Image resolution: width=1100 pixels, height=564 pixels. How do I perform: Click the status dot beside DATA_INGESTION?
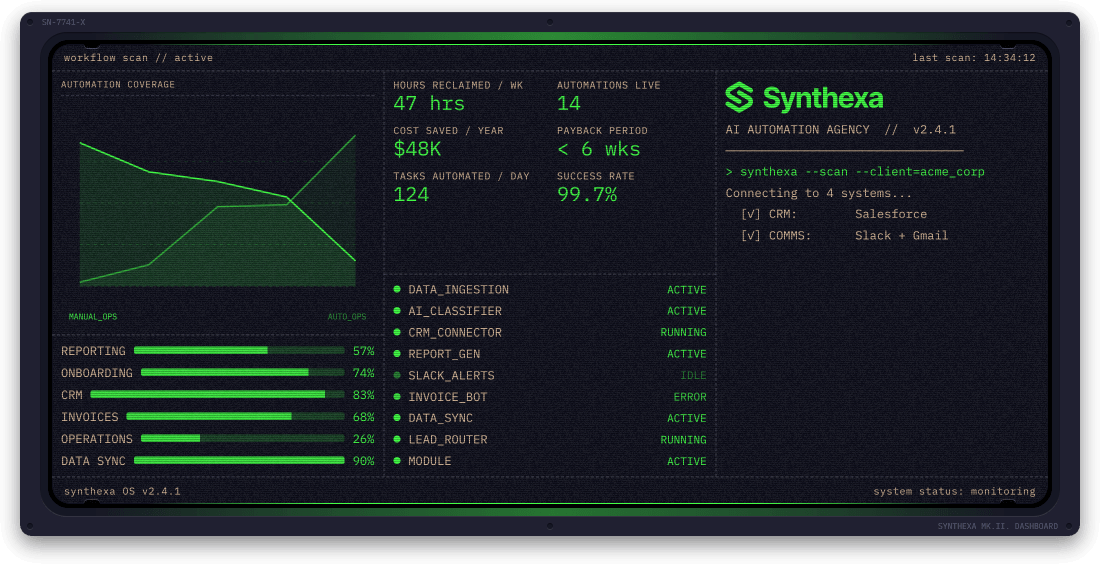coord(397,289)
